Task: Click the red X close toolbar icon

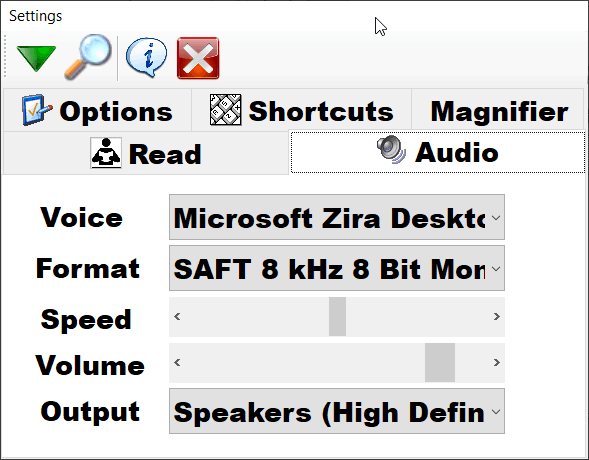Action: tap(198, 58)
